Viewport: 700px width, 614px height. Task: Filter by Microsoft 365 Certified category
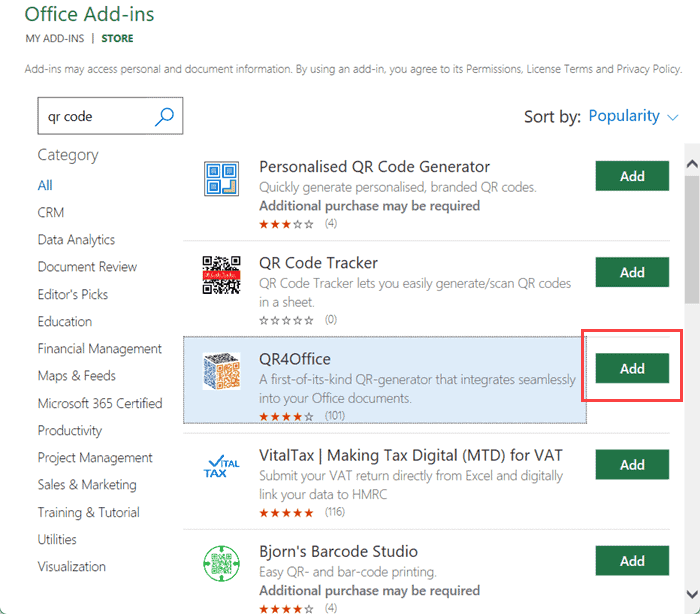99,403
